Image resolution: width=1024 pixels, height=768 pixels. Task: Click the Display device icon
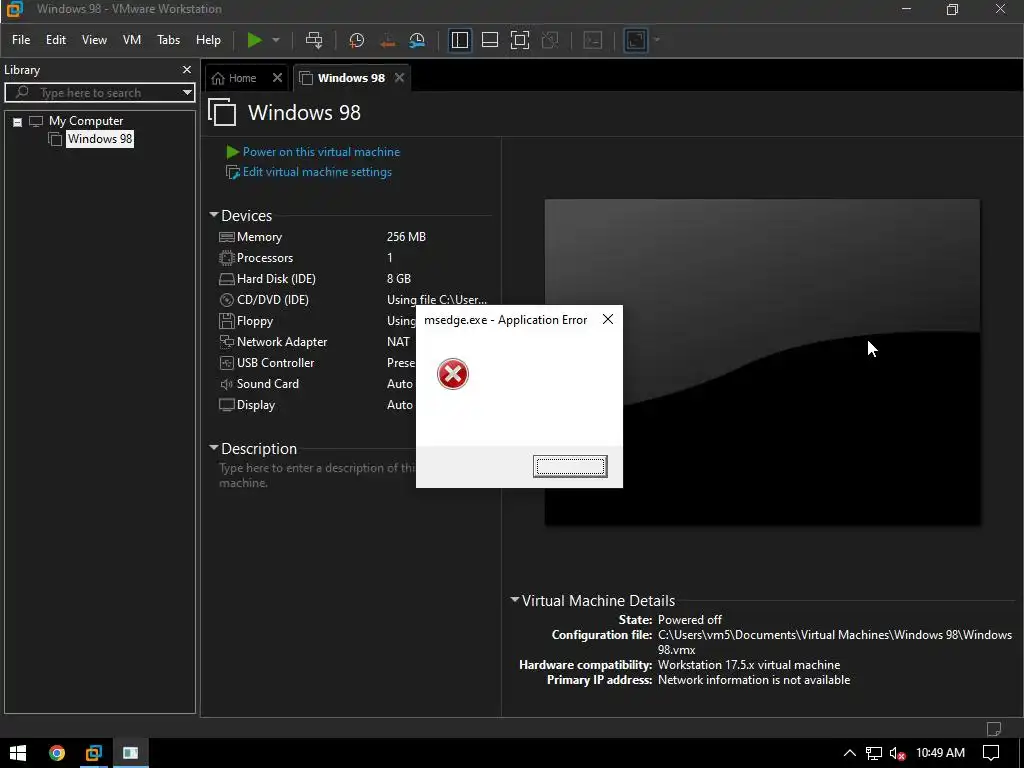(227, 405)
